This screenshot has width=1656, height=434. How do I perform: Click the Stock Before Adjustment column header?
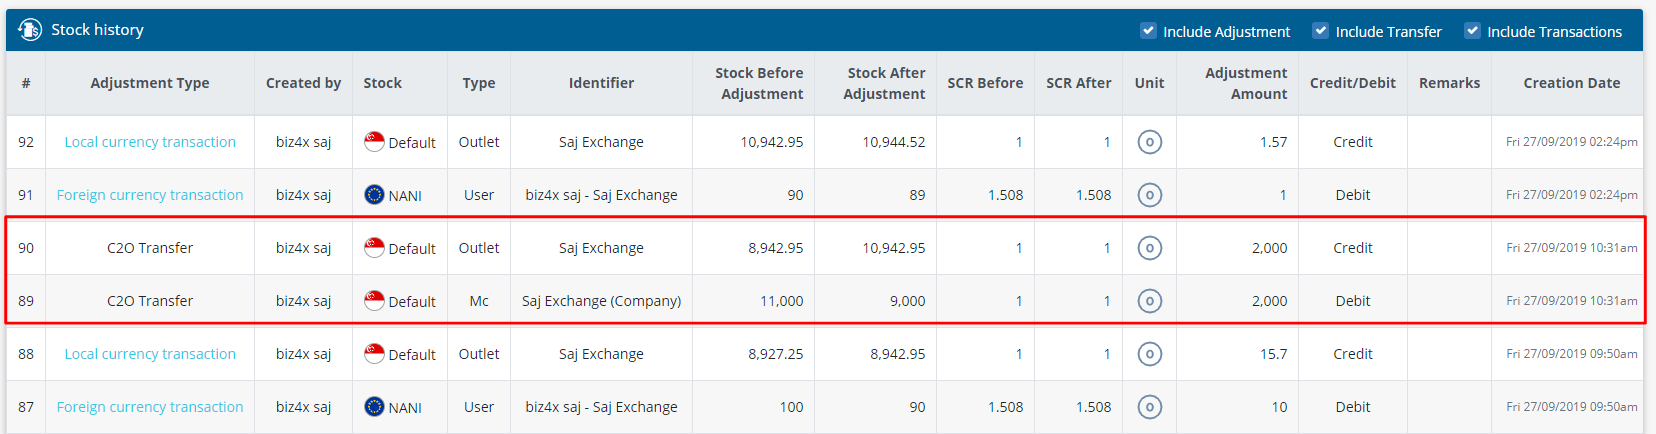pos(759,83)
